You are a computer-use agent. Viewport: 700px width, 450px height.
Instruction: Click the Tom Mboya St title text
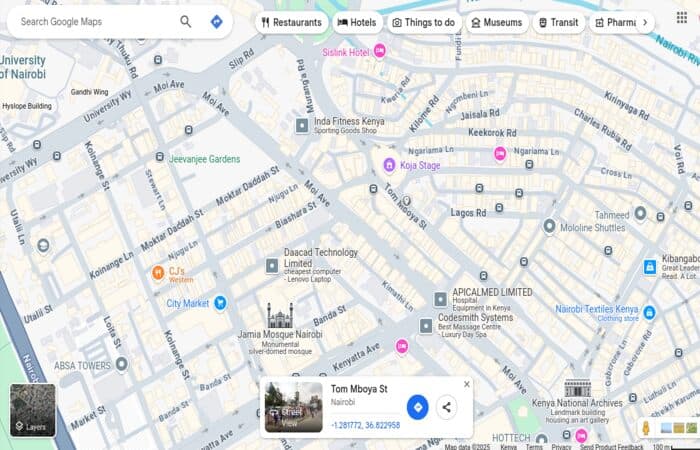[359, 389]
